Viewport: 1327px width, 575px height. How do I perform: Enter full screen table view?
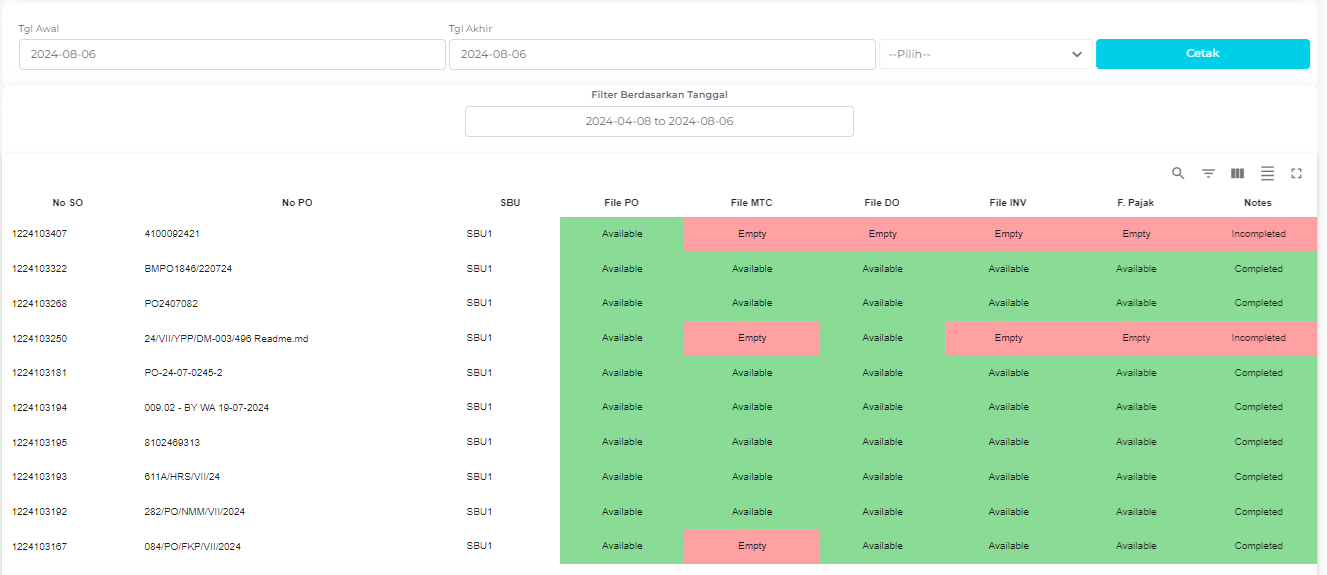click(x=1296, y=173)
